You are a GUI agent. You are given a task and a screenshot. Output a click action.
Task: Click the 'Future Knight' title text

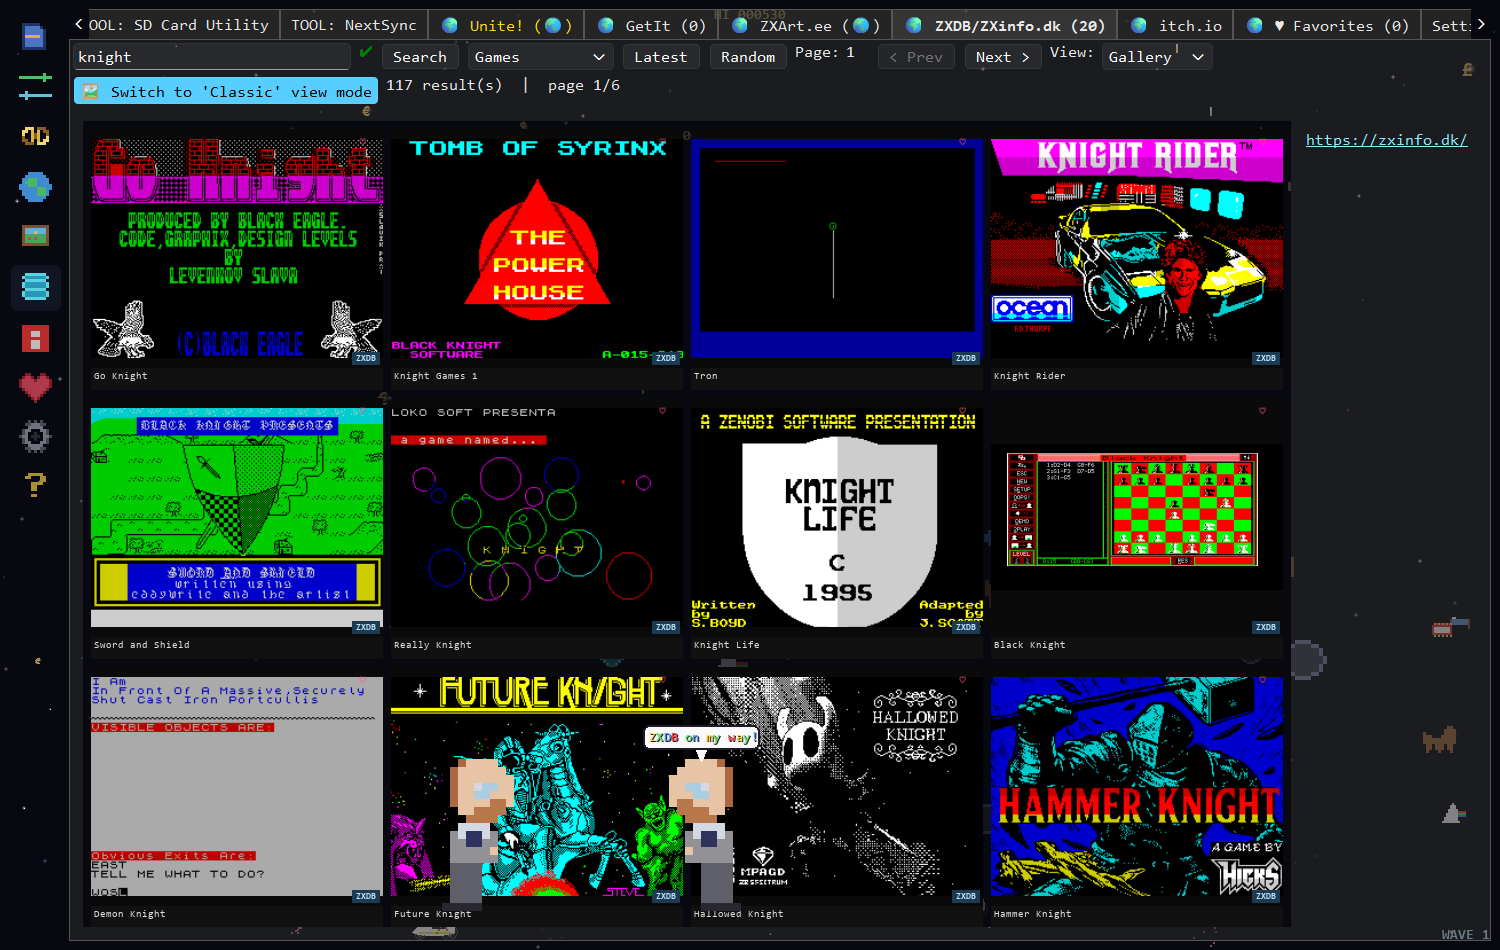[433, 914]
